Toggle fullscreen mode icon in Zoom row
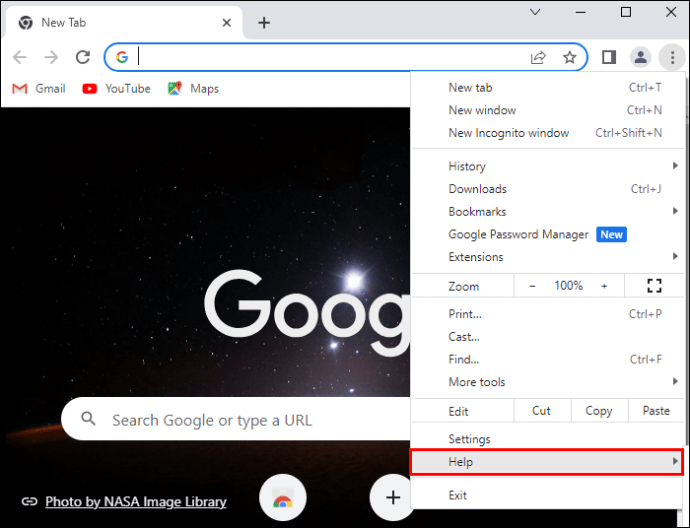 pyautogui.click(x=655, y=286)
